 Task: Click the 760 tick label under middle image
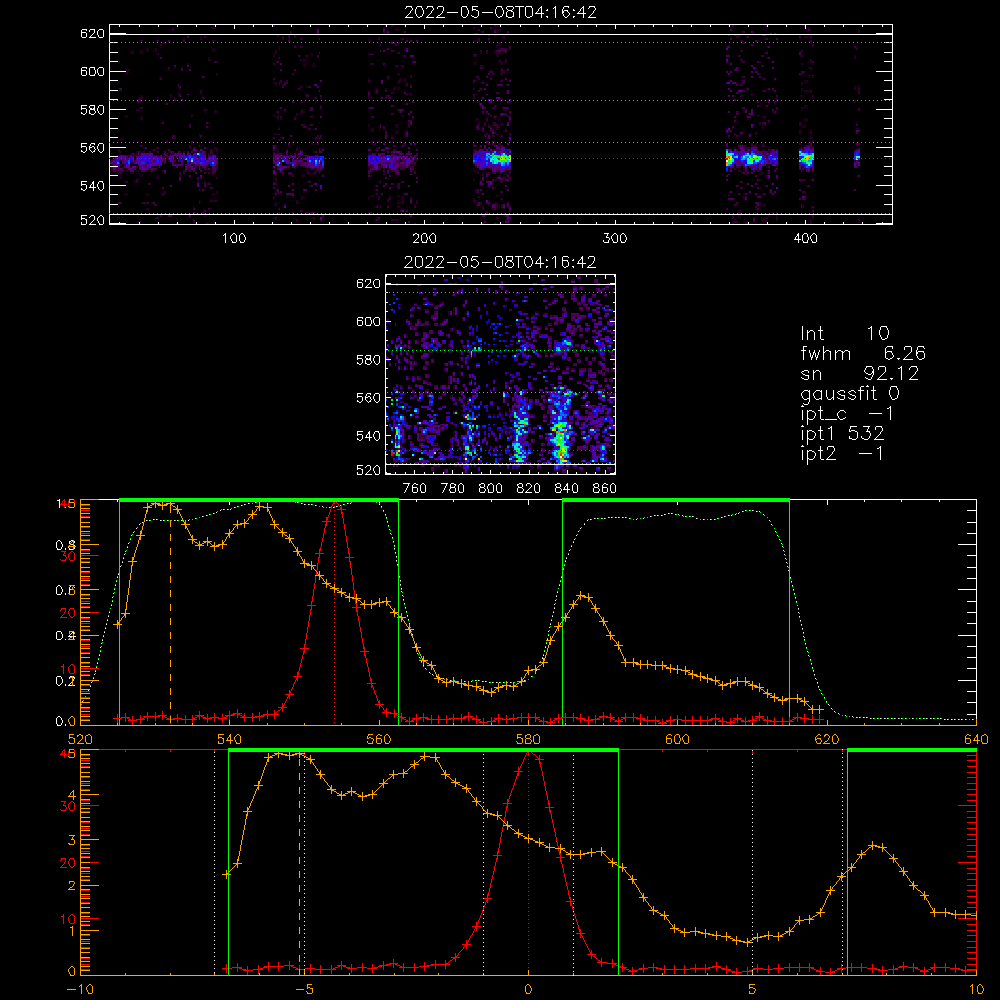(x=415, y=489)
